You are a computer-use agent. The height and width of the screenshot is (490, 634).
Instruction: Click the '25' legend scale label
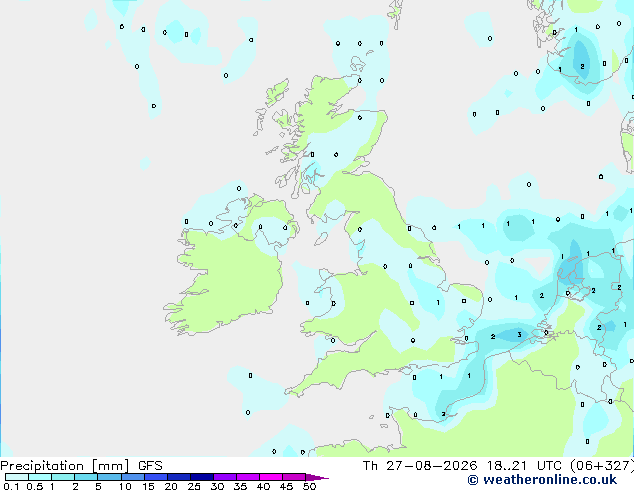tap(194, 486)
